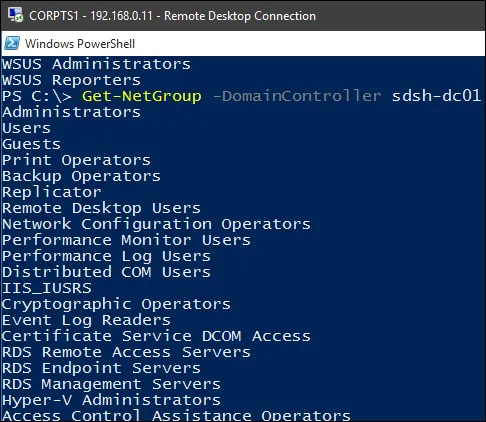486x422 pixels.
Task: Click the Windows PowerShell title bar
Action: pos(243,43)
